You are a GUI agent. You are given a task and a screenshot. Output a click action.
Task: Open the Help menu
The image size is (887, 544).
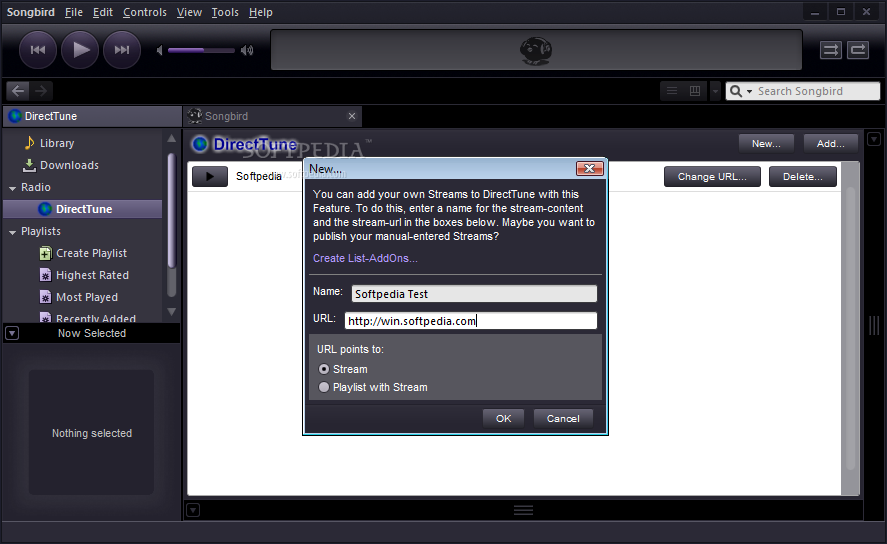click(x=261, y=12)
